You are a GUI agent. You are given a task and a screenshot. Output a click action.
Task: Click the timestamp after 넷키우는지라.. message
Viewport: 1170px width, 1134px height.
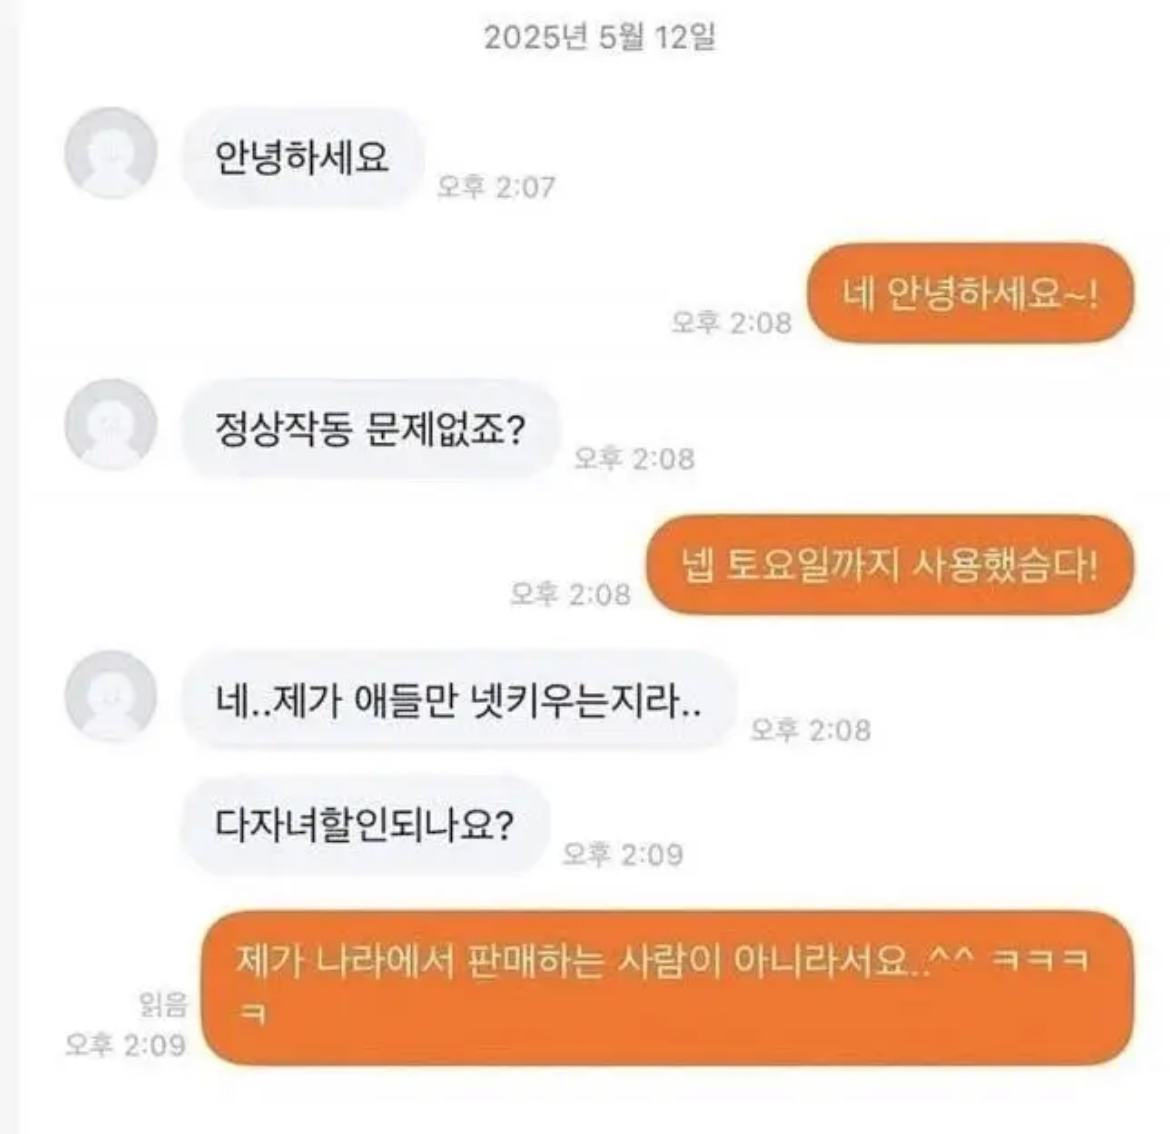[810, 729]
